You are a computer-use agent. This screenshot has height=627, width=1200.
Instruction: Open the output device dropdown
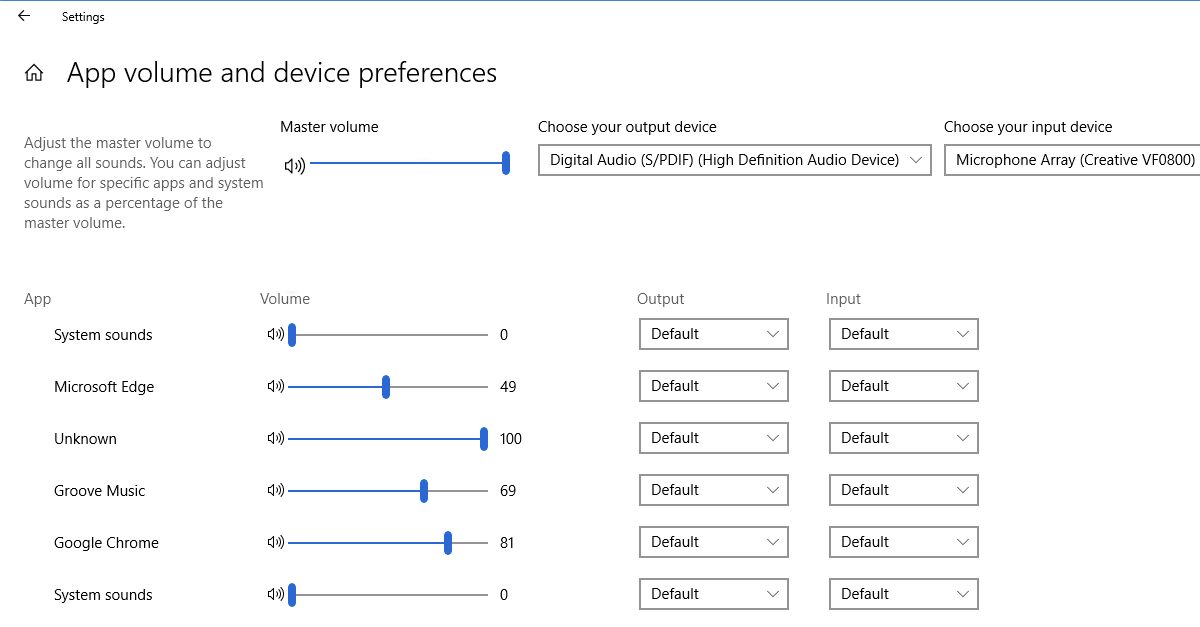pos(734,159)
